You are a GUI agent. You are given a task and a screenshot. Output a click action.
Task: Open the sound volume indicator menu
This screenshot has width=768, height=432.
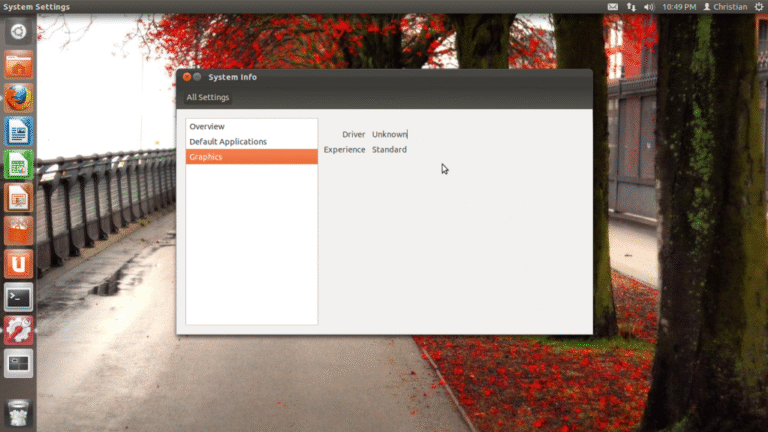(649, 7)
